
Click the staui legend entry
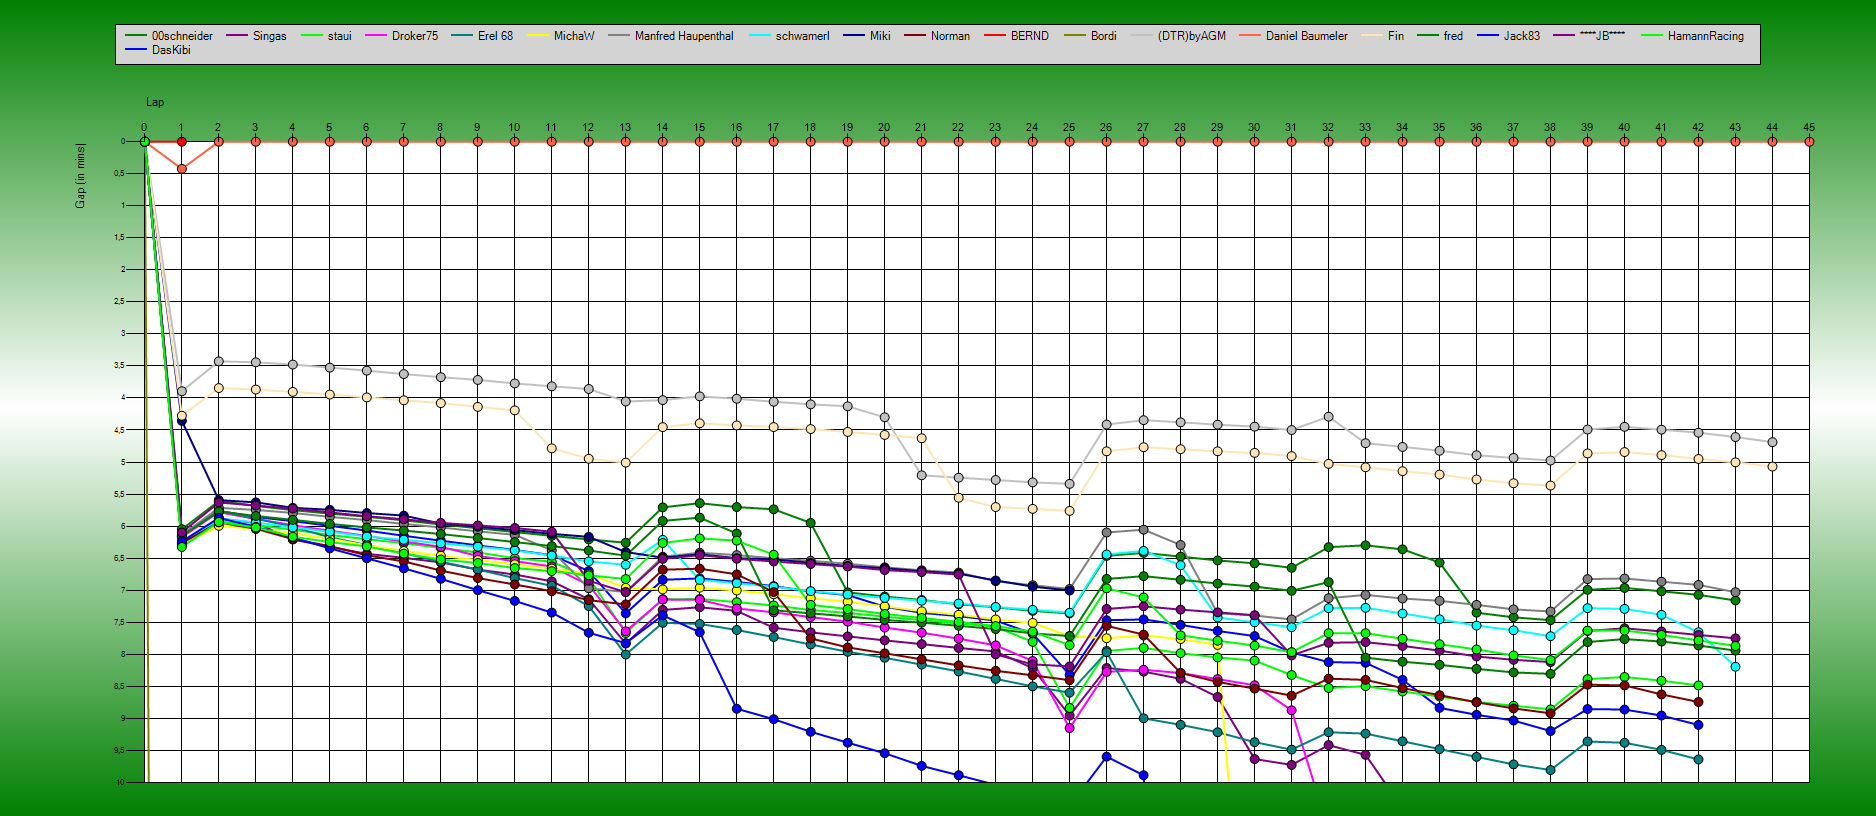tap(326, 36)
